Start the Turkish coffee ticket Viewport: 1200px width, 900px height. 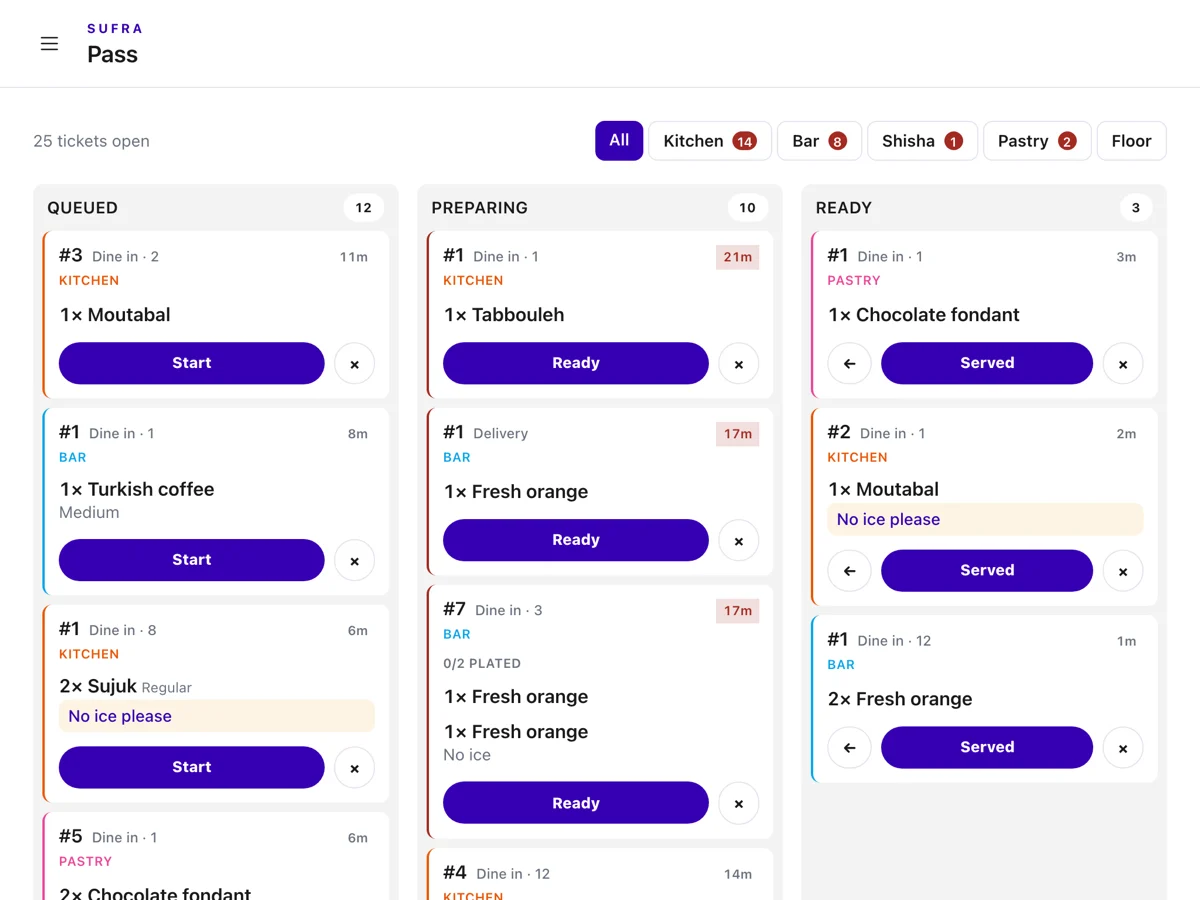tap(192, 560)
